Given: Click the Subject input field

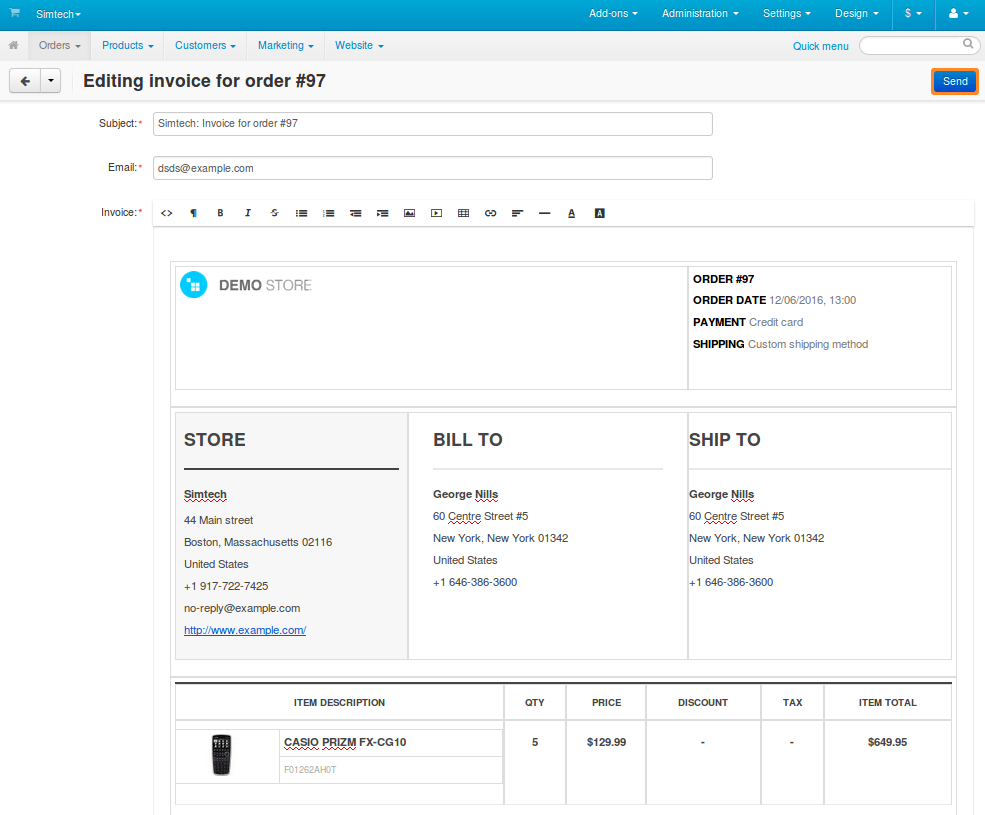Looking at the screenshot, I should point(433,124).
